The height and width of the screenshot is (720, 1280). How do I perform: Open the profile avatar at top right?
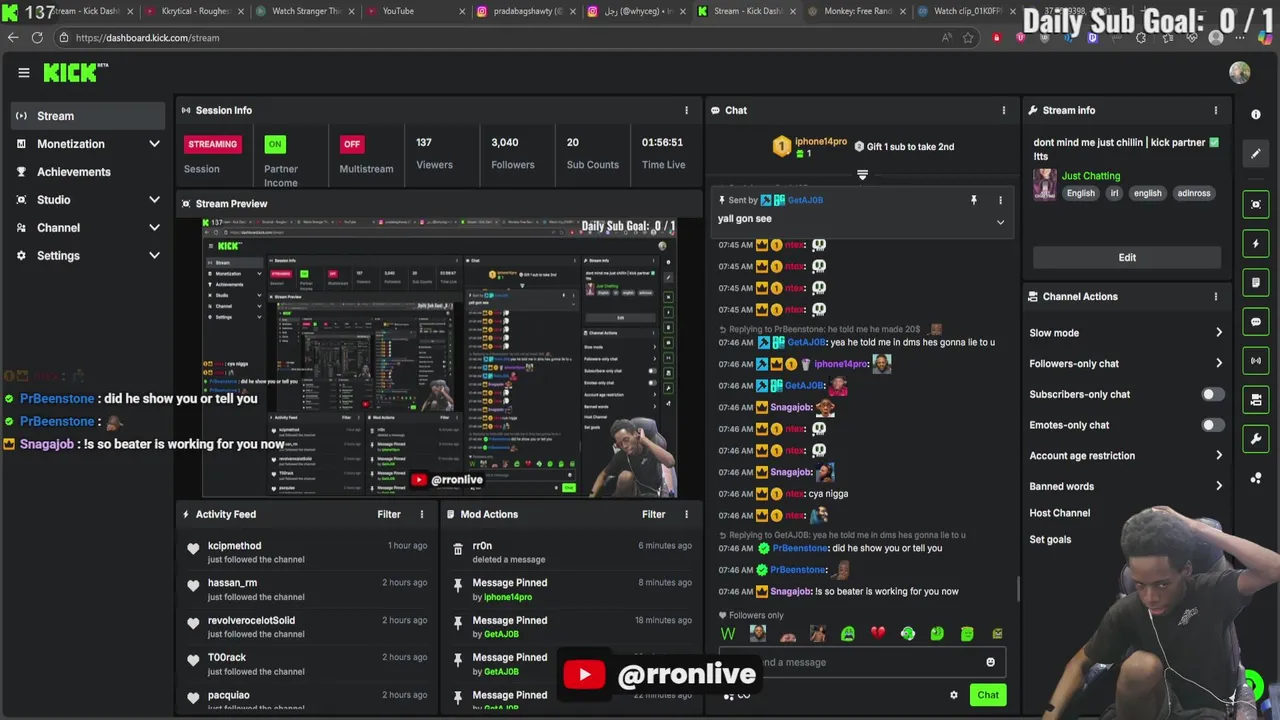[1240, 72]
